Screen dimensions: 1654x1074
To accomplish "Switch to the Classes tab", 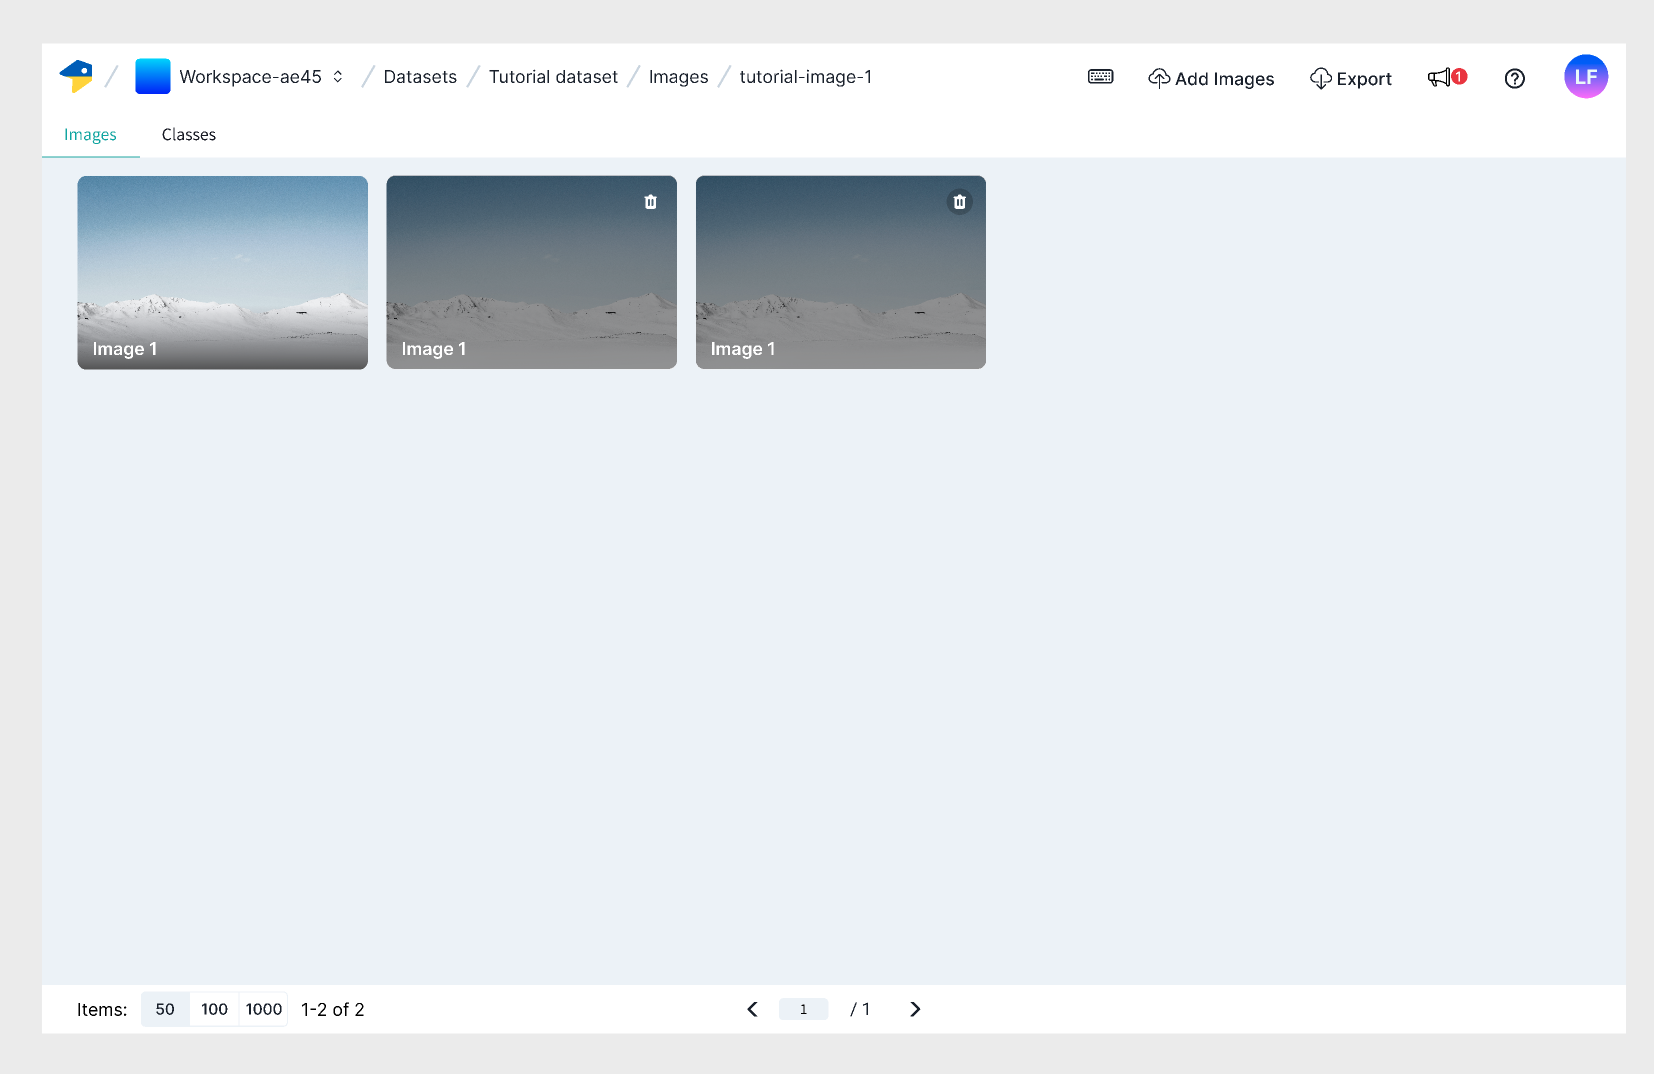I will point(188,134).
